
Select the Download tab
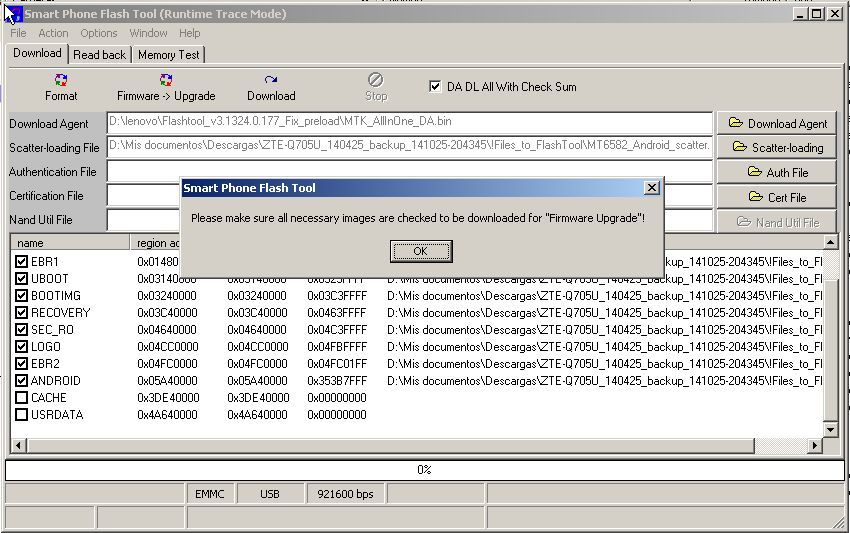[37, 53]
